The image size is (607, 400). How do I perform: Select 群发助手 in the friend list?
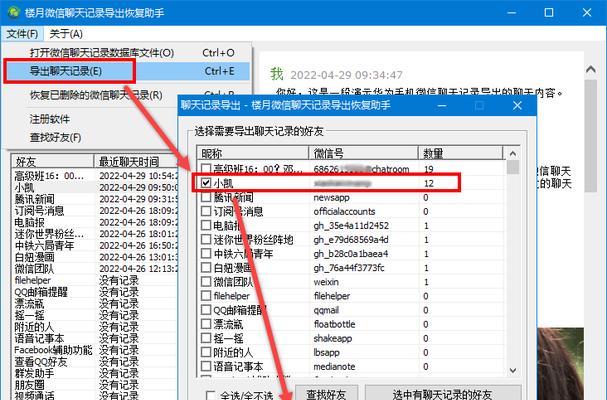tap(34, 373)
